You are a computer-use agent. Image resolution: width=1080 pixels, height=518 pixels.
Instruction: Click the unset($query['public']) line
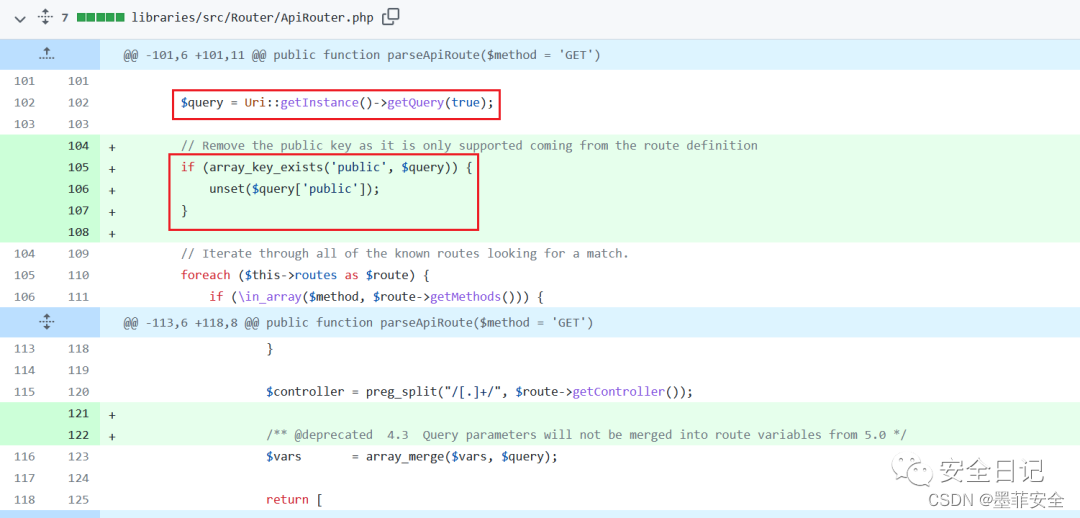tap(294, 189)
